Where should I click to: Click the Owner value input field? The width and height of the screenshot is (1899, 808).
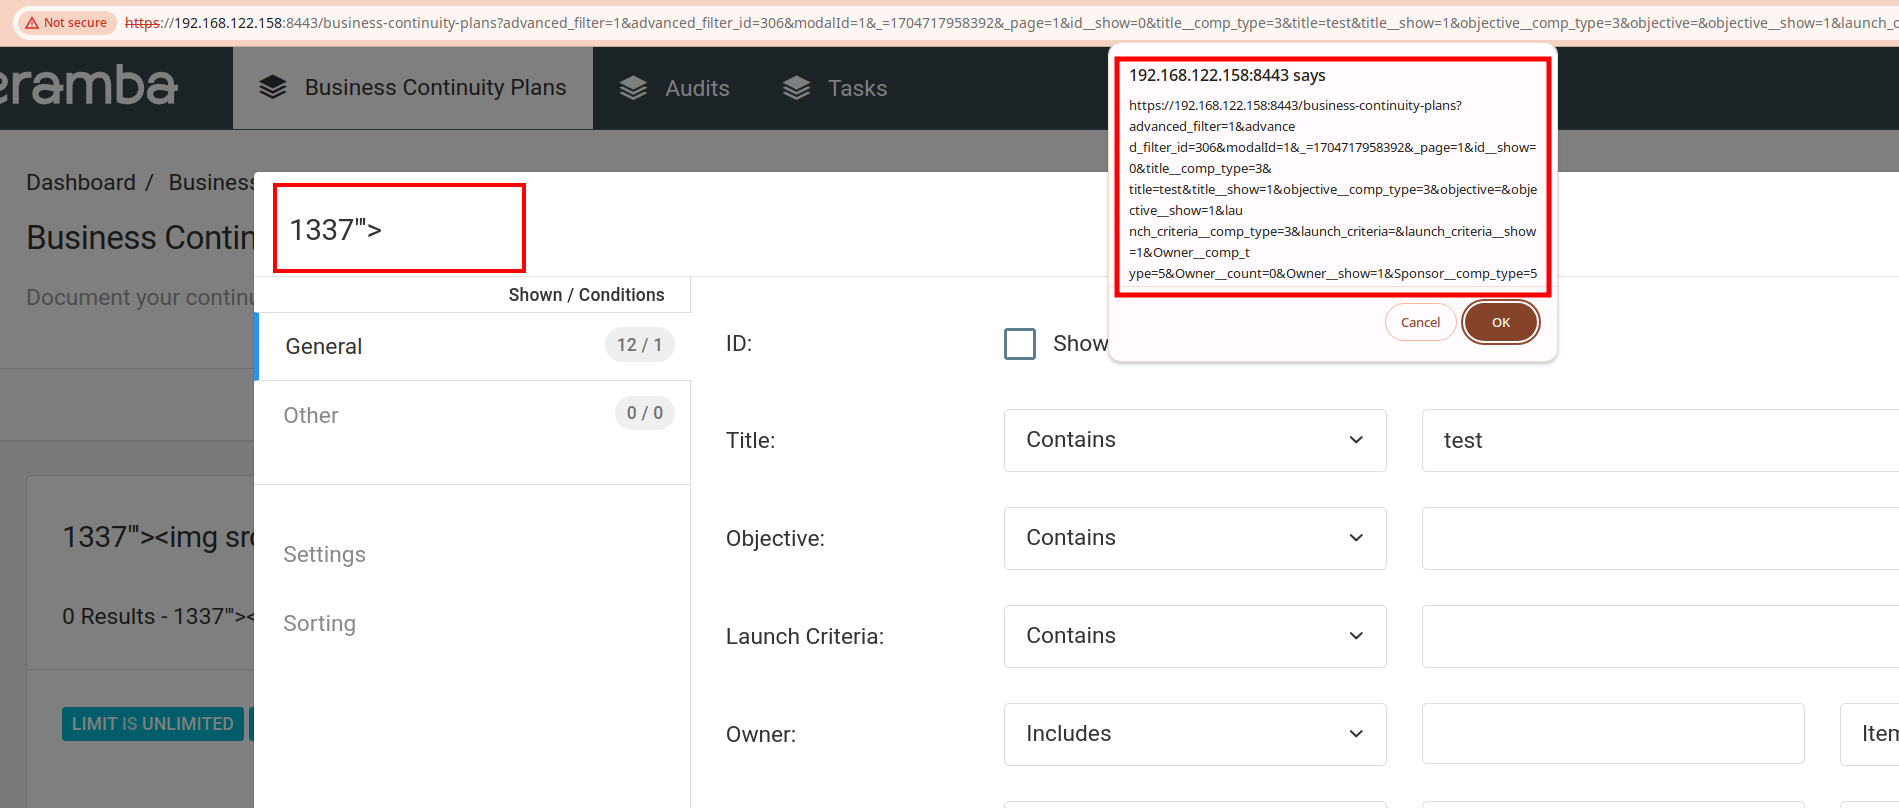[x=1613, y=734]
